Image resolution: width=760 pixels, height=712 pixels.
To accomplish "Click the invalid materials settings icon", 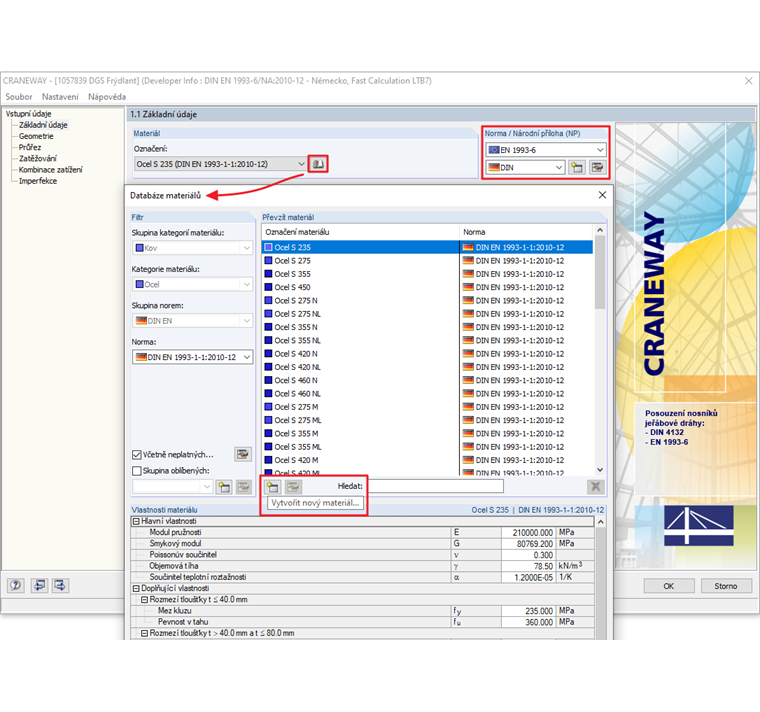I will tap(243, 454).
